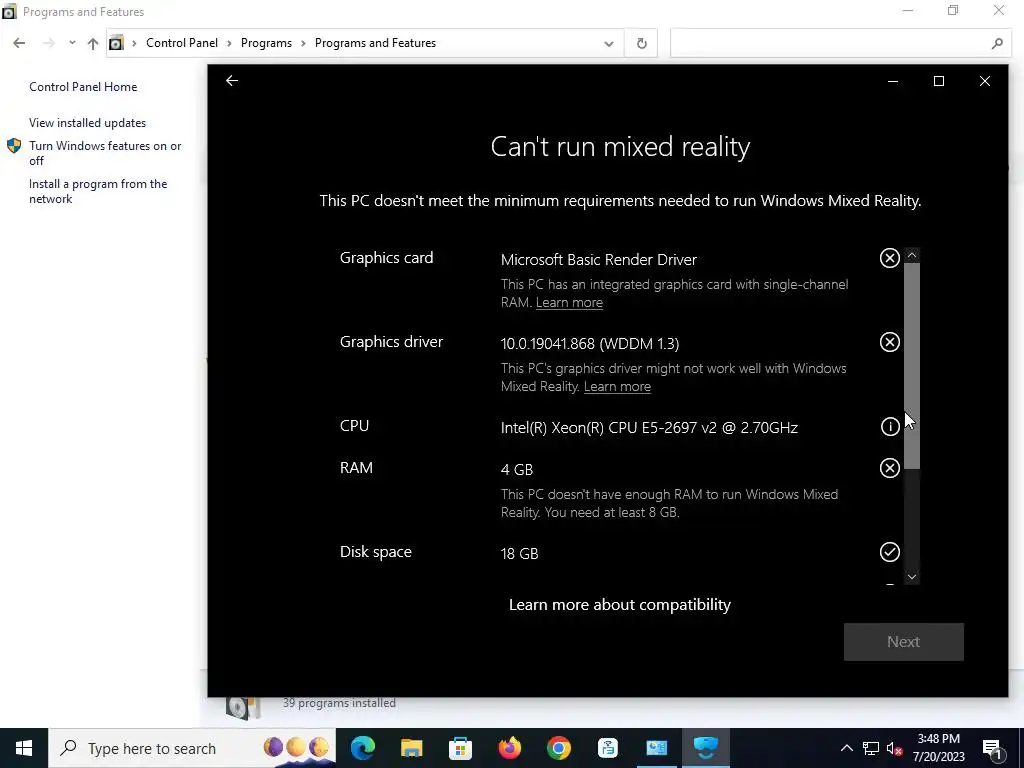This screenshot has height=768, width=1024.
Task: Click the requirements list scrollbar thumb
Action: click(912, 366)
